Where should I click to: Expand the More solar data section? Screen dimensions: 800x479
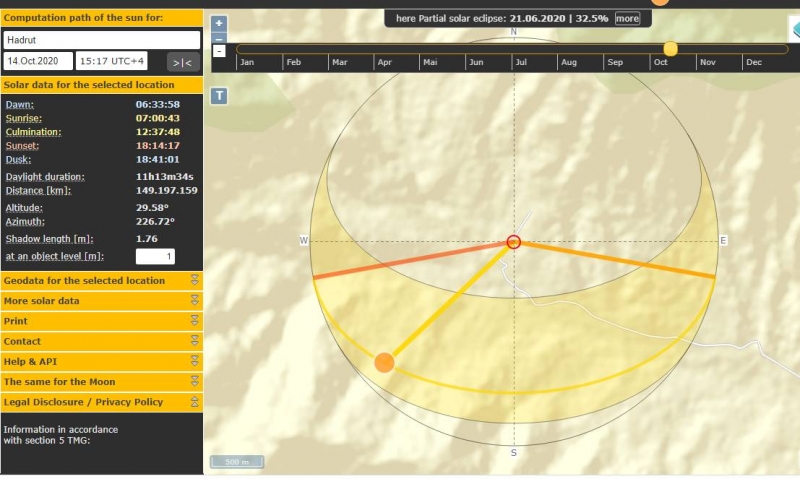pyautogui.click(x=100, y=301)
